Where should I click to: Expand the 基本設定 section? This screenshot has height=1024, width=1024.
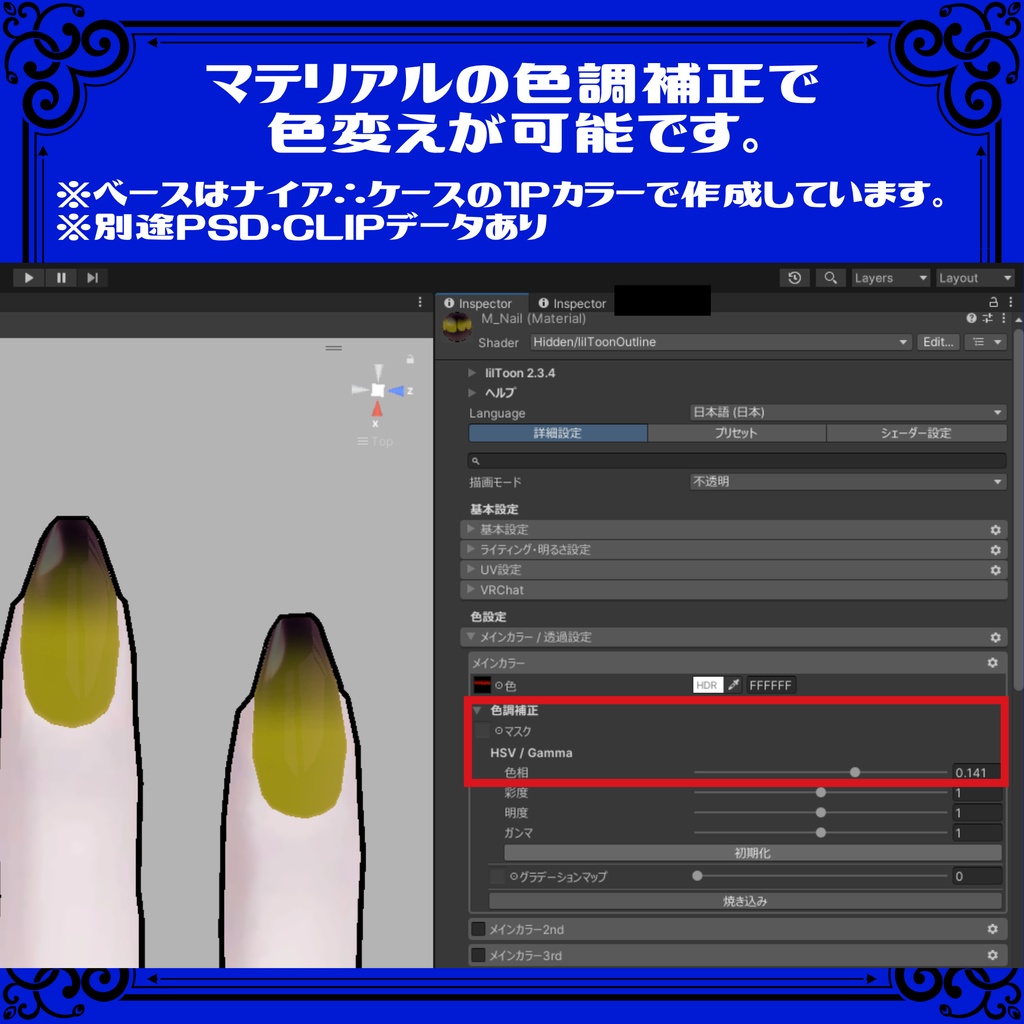click(734, 530)
